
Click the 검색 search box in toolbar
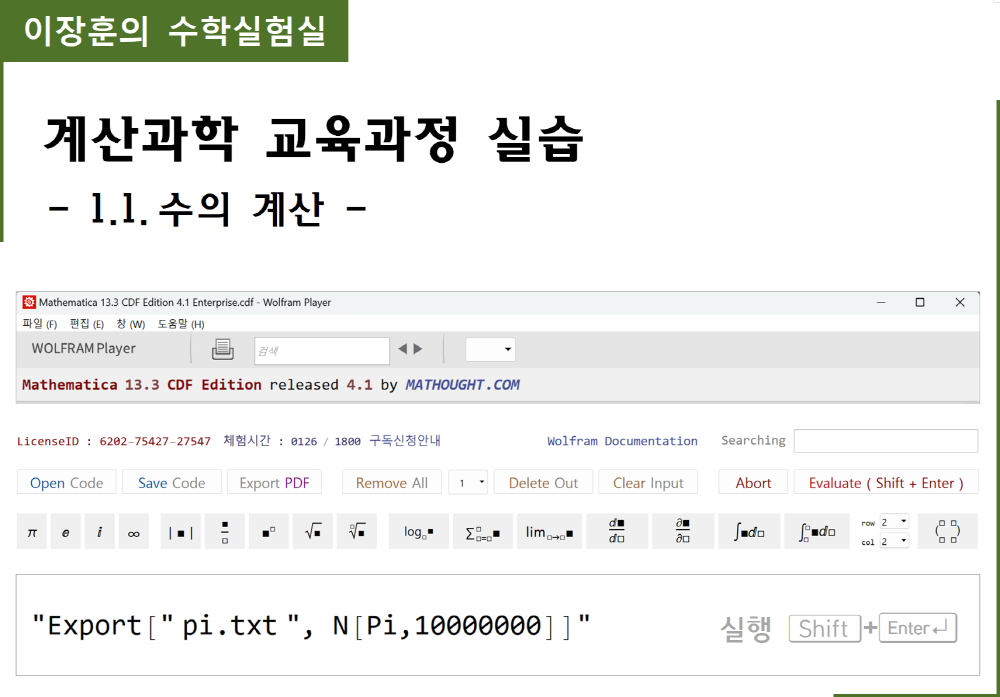click(322, 351)
